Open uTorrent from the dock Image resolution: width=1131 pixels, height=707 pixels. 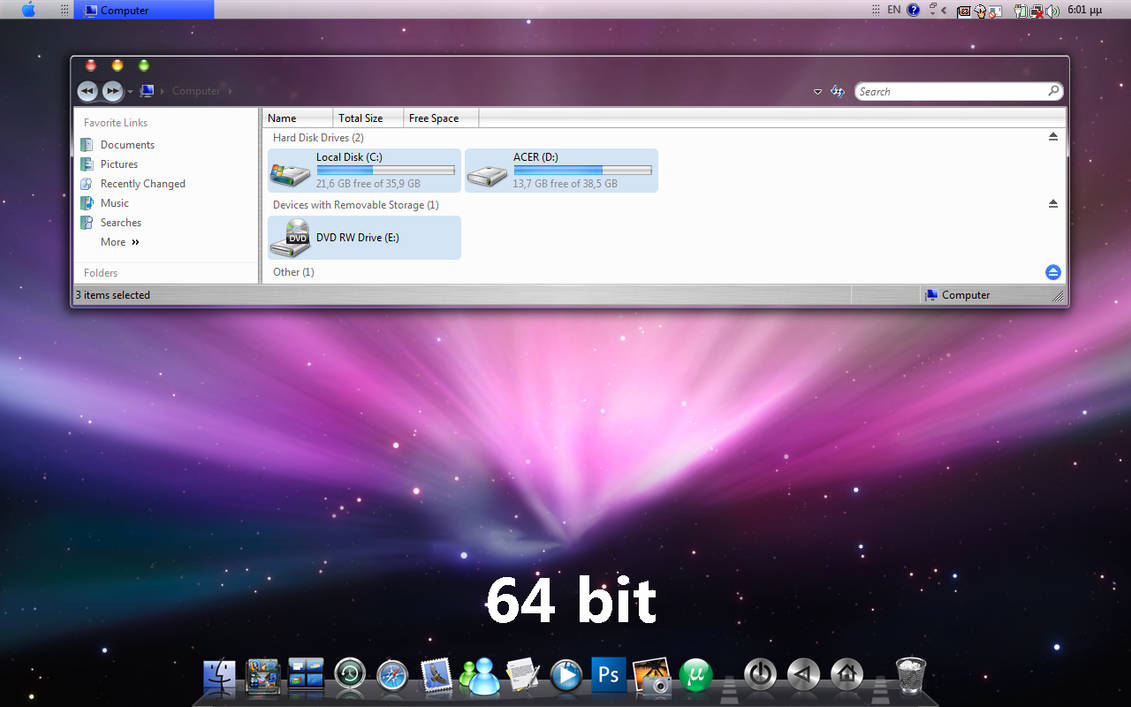[x=695, y=675]
